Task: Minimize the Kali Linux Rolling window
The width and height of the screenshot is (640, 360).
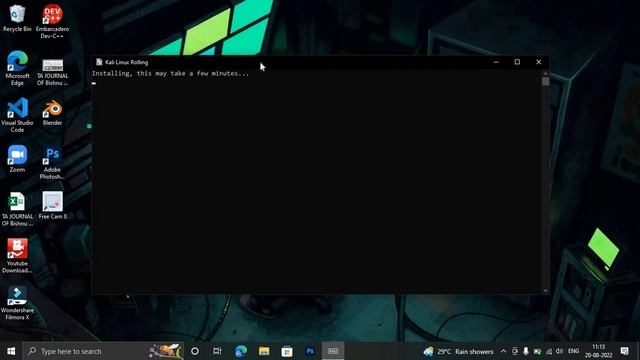Action: (496, 62)
